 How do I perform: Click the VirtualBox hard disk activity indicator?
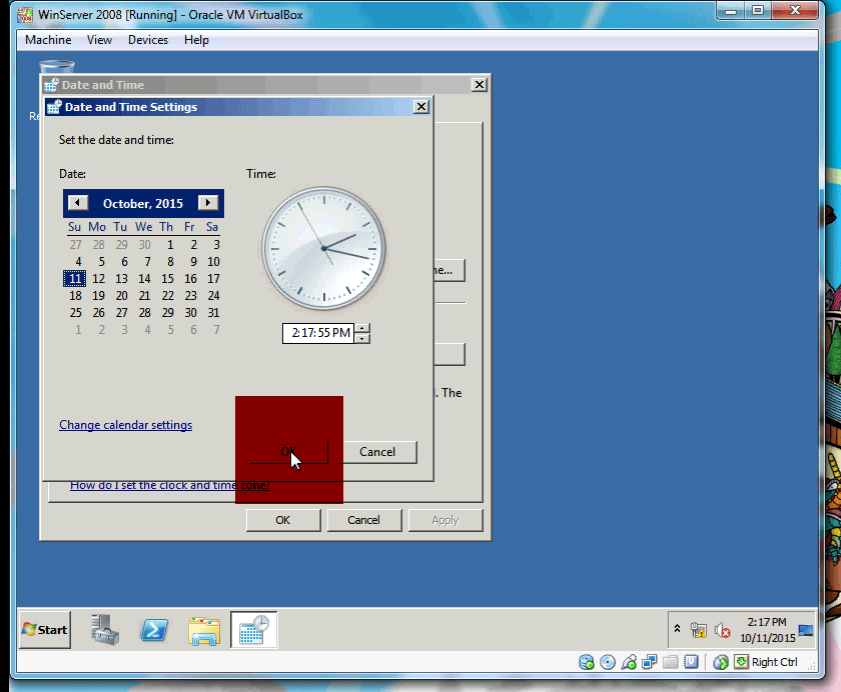coord(586,662)
